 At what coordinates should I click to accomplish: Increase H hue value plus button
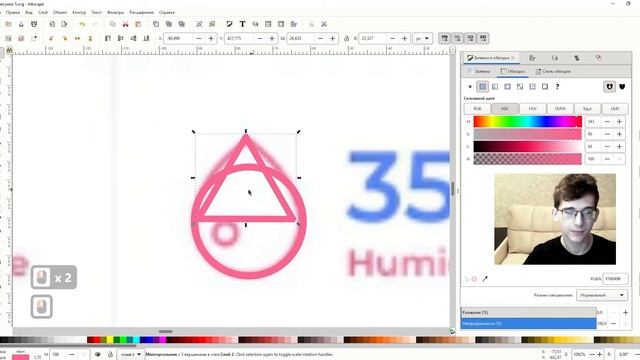click(619, 122)
